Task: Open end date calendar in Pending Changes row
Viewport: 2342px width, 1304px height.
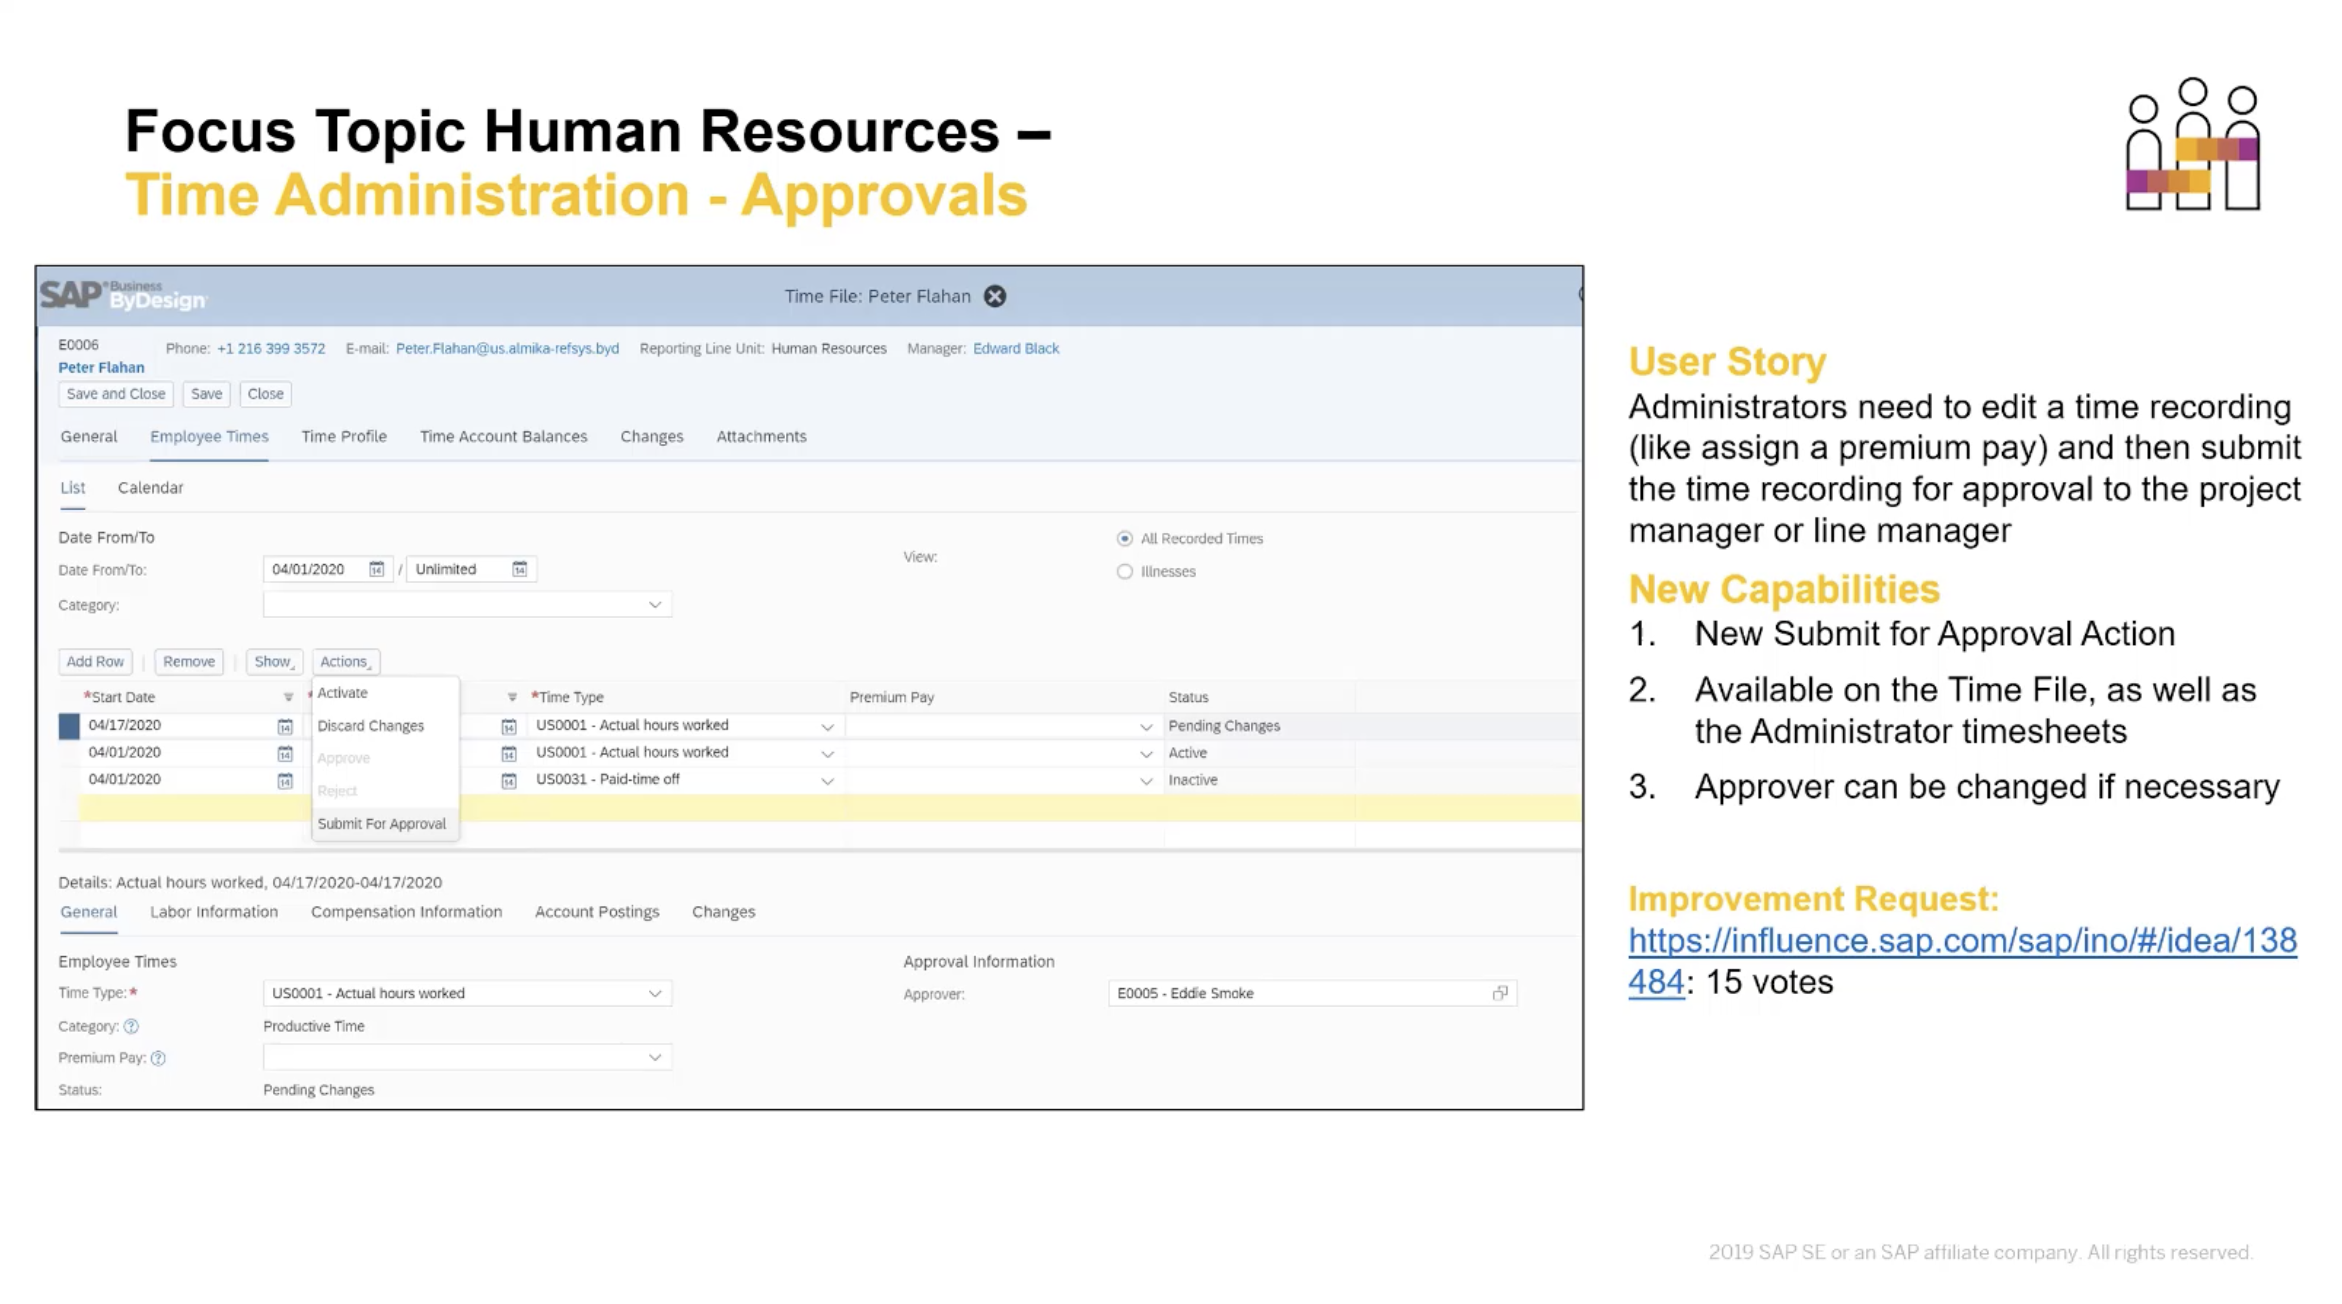Action: (x=508, y=726)
